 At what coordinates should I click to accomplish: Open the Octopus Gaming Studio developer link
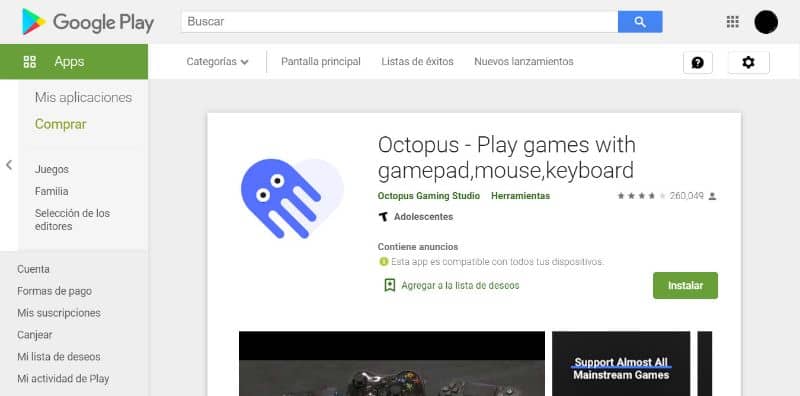coord(429,196)
